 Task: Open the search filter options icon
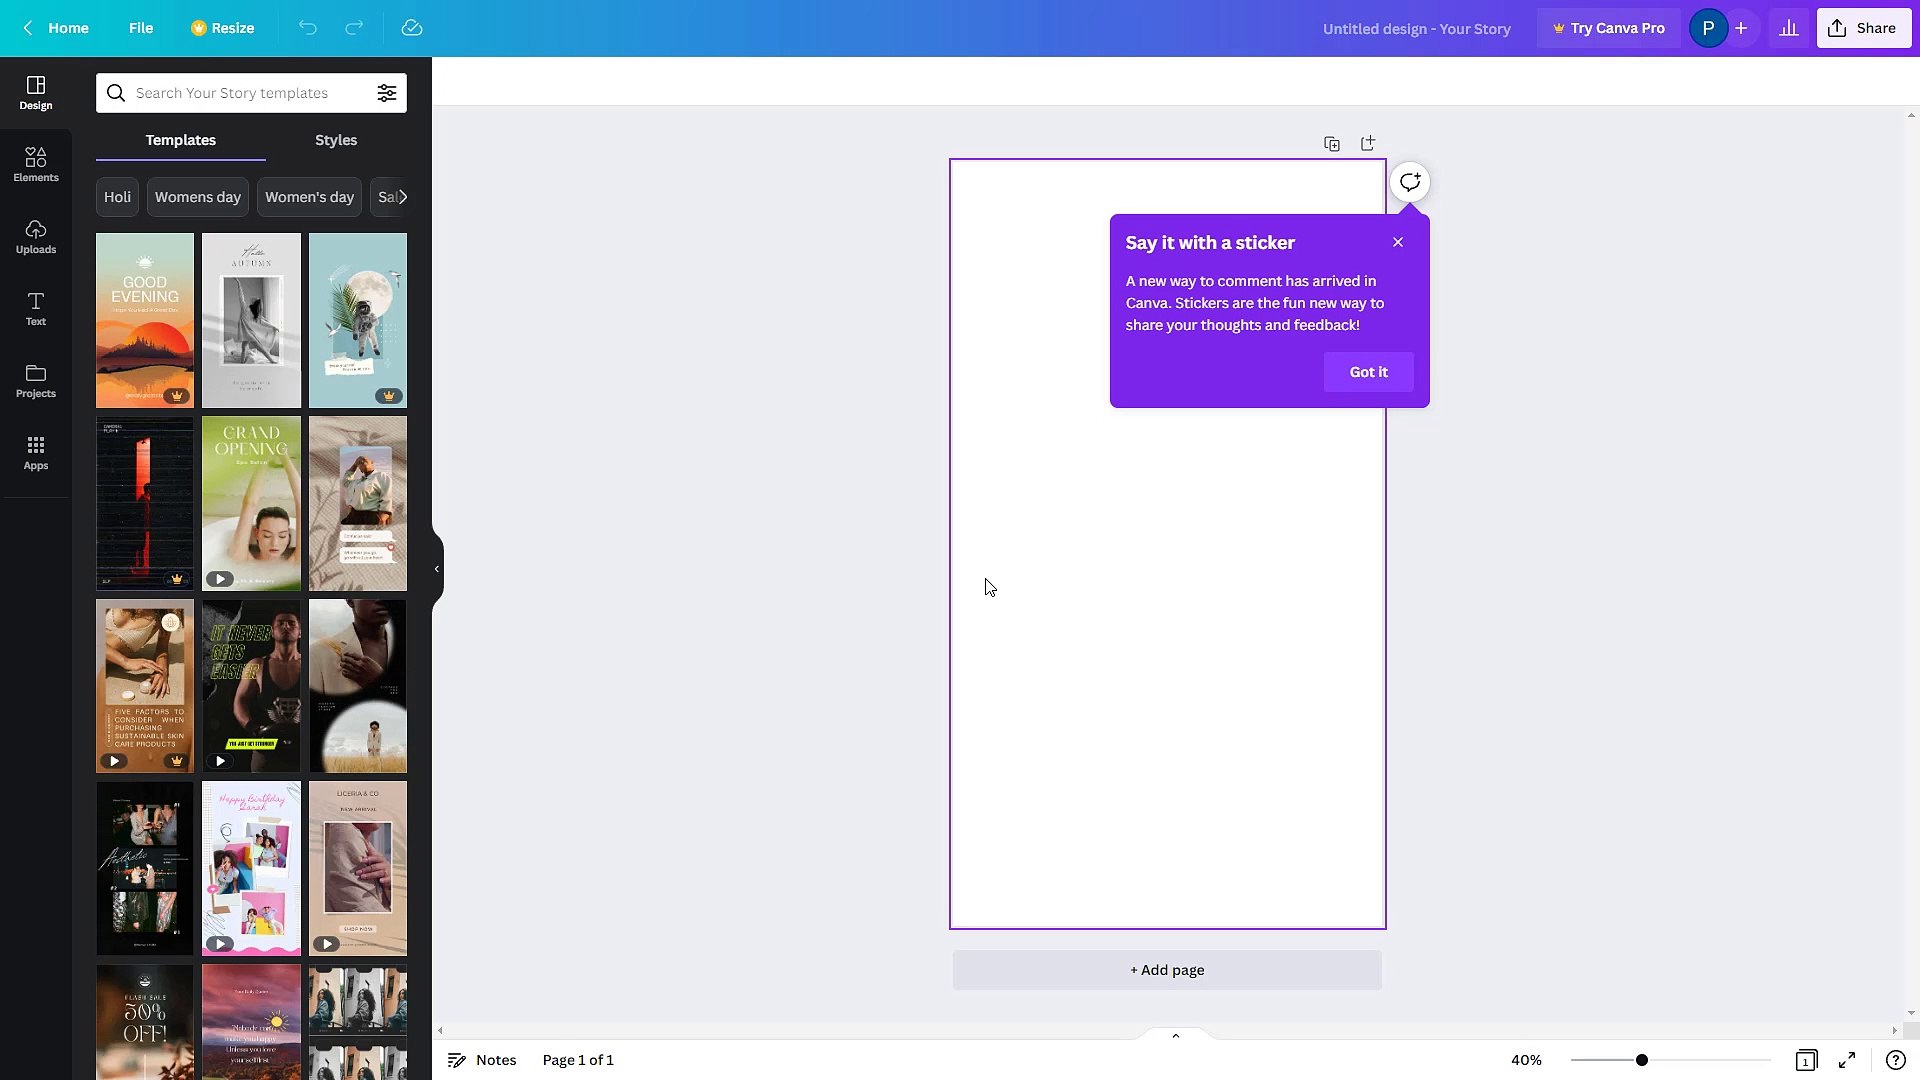[387, 92]
